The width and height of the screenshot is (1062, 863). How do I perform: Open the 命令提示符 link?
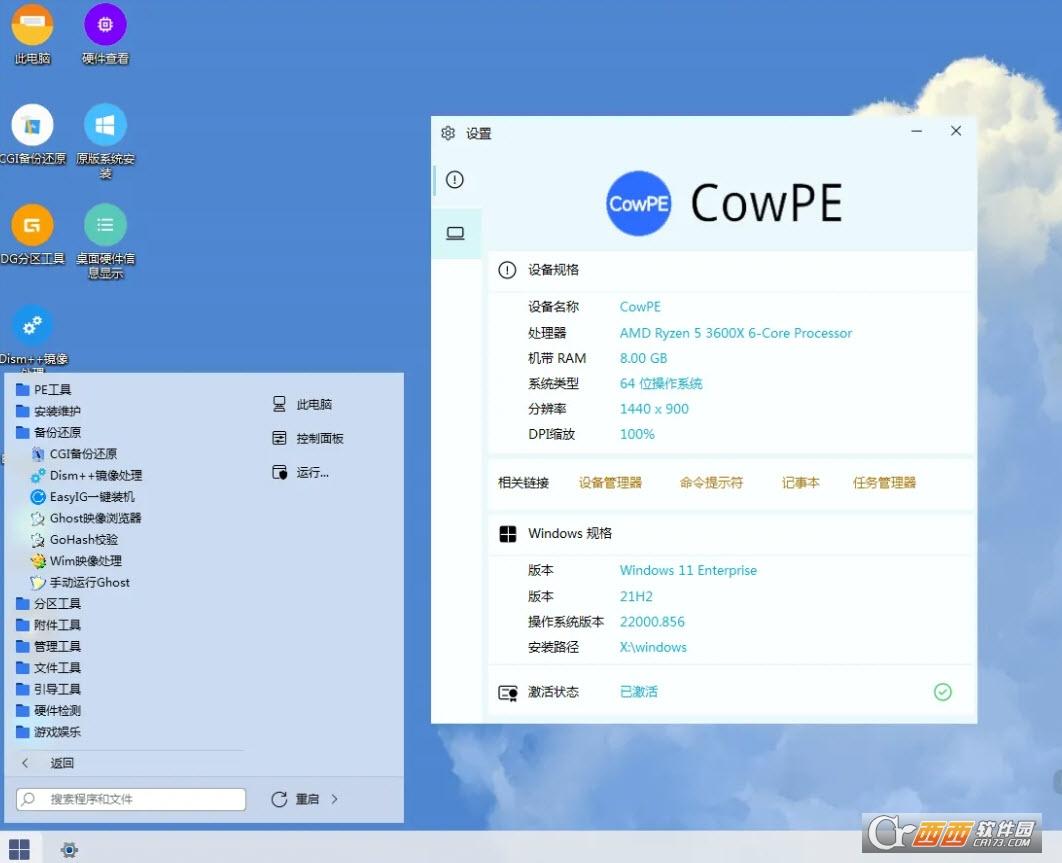pyautogui.click(x=711, y=483)
